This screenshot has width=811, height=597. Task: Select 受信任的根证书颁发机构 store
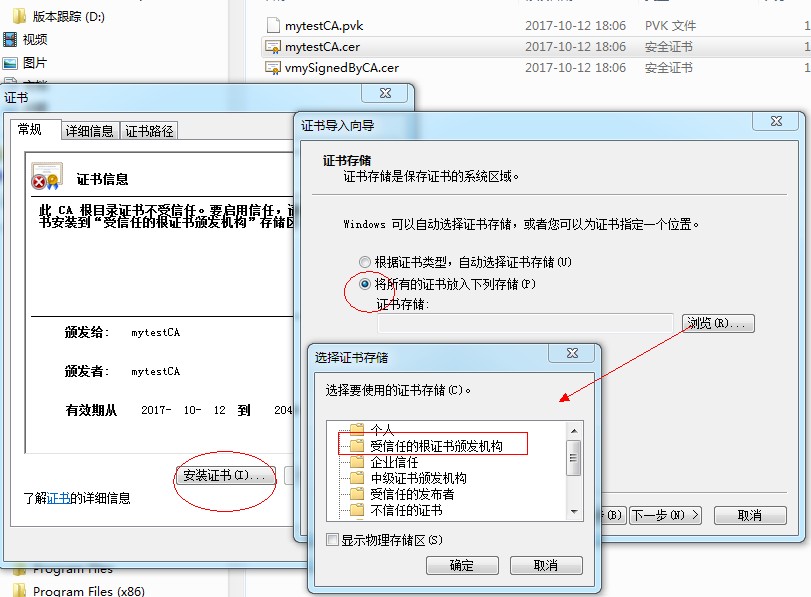point(436,446)
